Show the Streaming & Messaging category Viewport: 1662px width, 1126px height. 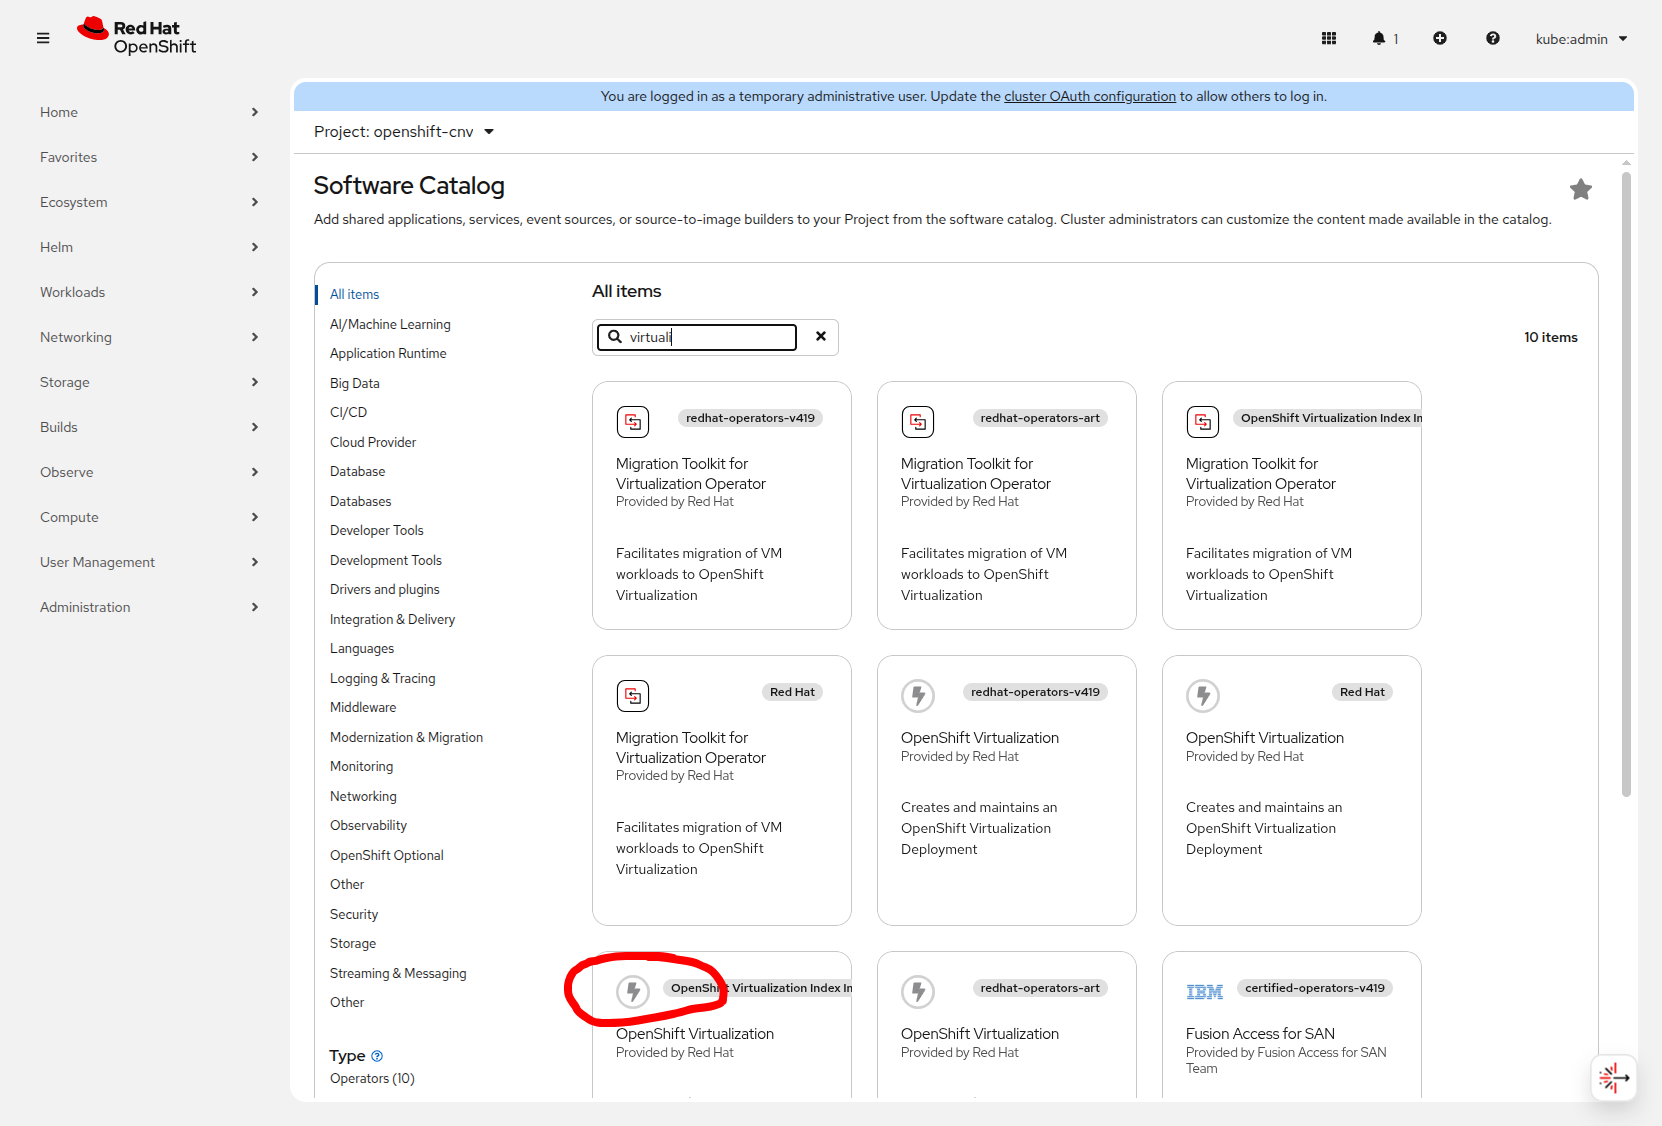pyautogui.click(x=398, y=973)
